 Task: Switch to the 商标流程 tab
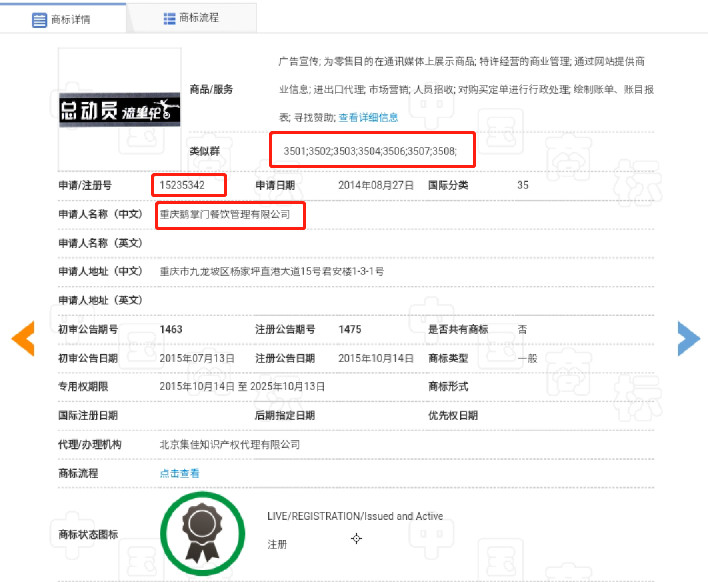[x=191, y=18]
